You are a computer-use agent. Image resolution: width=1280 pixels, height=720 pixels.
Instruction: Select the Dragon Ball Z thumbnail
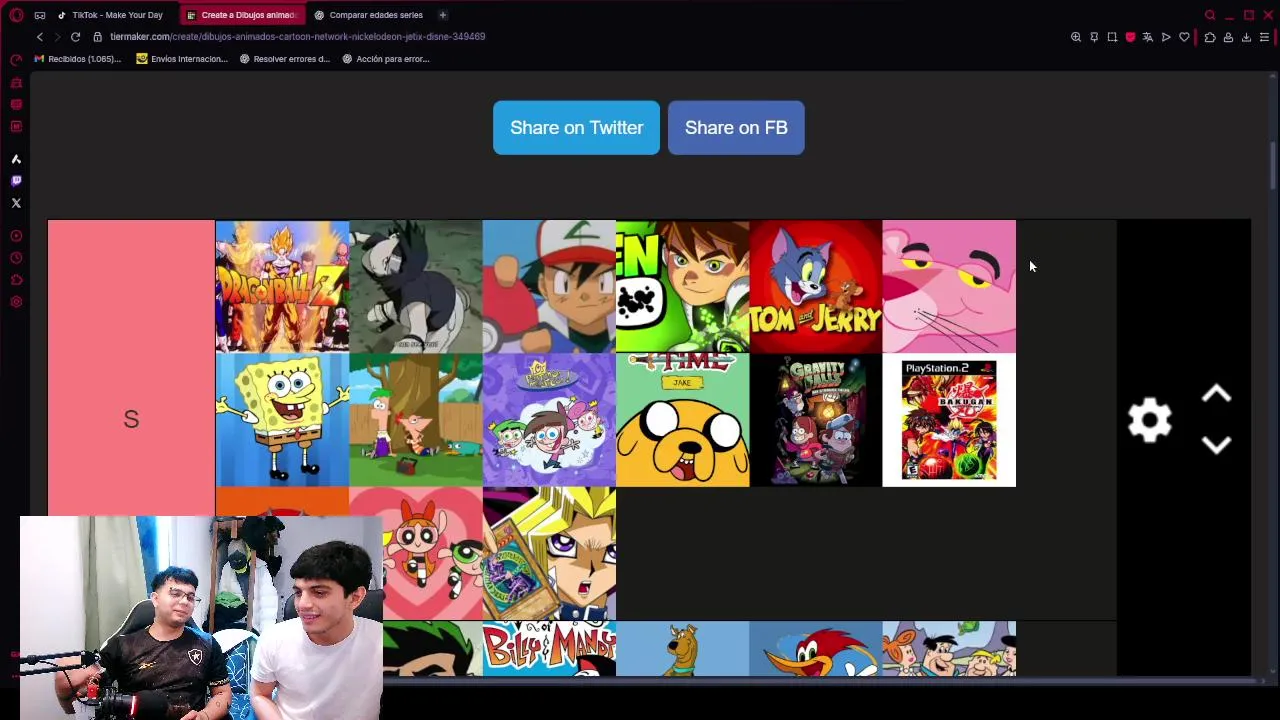pos(282,287)
